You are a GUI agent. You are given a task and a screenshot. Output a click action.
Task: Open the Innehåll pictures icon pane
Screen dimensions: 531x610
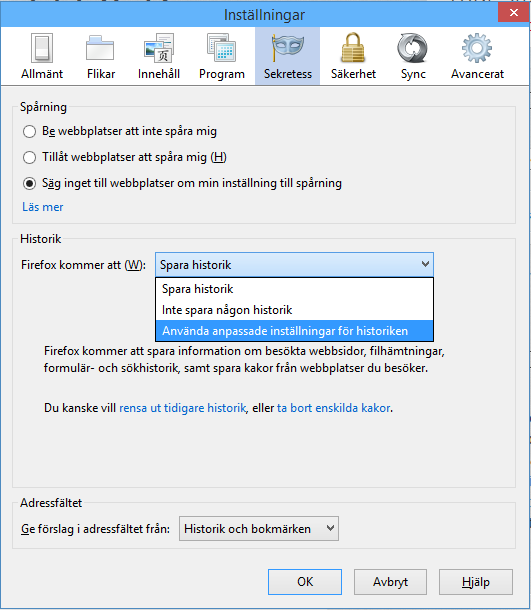tap(159, 56)
